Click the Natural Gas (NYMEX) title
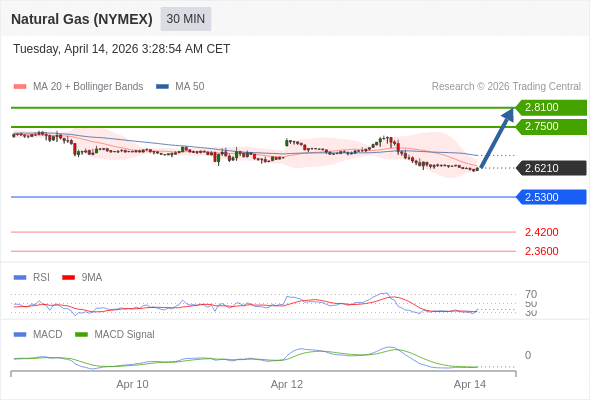Image resolution: width=590 pixels, height=400 pixels. tap(82, 19)
